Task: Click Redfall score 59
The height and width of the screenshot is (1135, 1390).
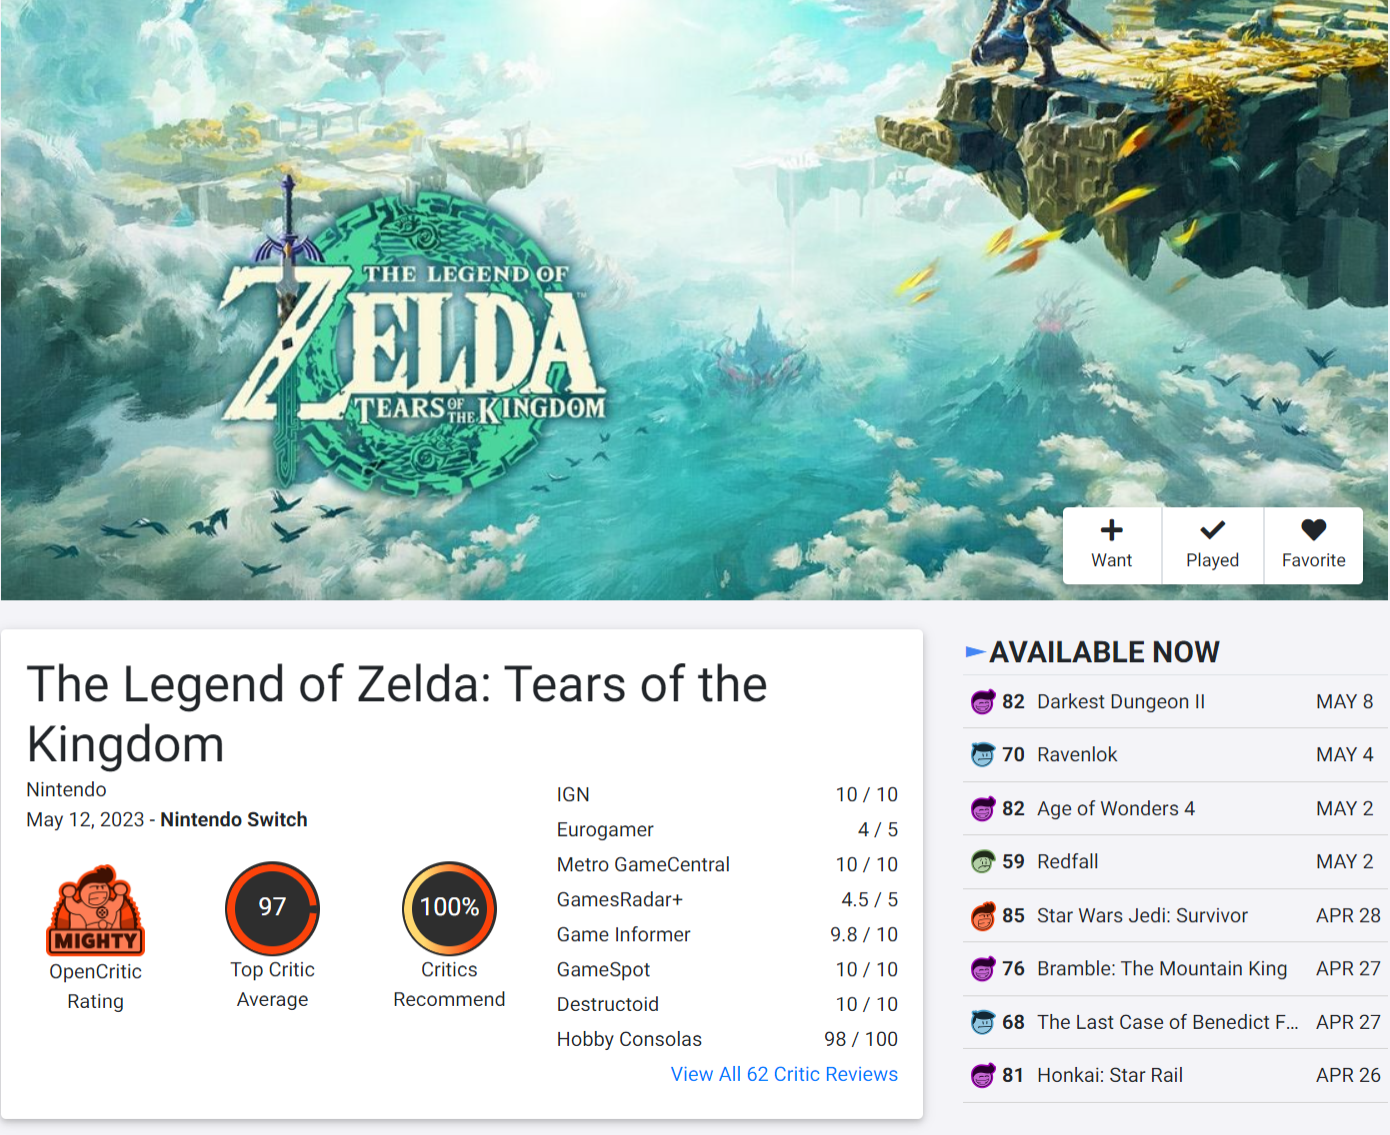Action: point(1013,862)
